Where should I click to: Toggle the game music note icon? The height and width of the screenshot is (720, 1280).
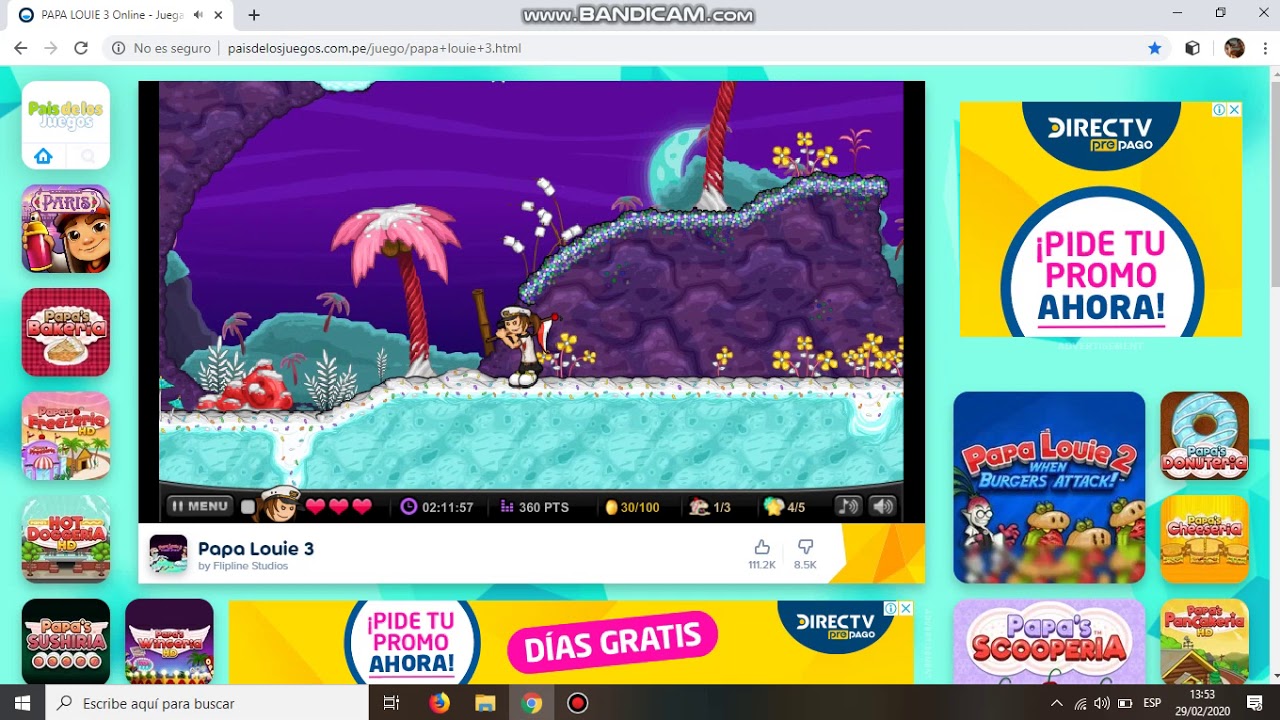tap(848, 506)
